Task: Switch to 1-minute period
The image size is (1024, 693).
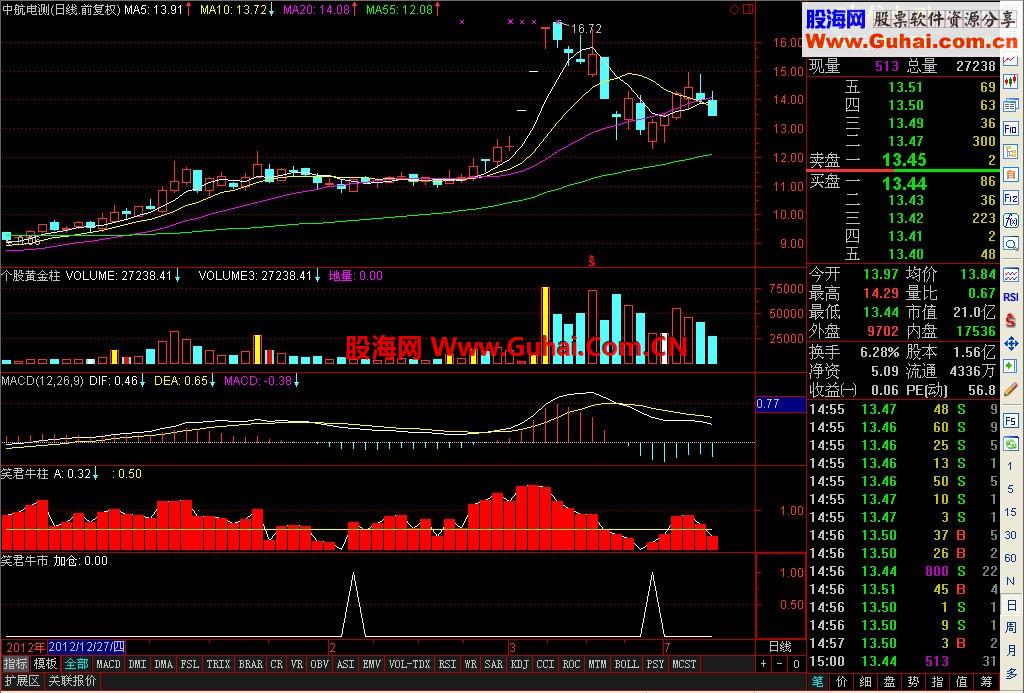Action: [x=1011, y=466]
